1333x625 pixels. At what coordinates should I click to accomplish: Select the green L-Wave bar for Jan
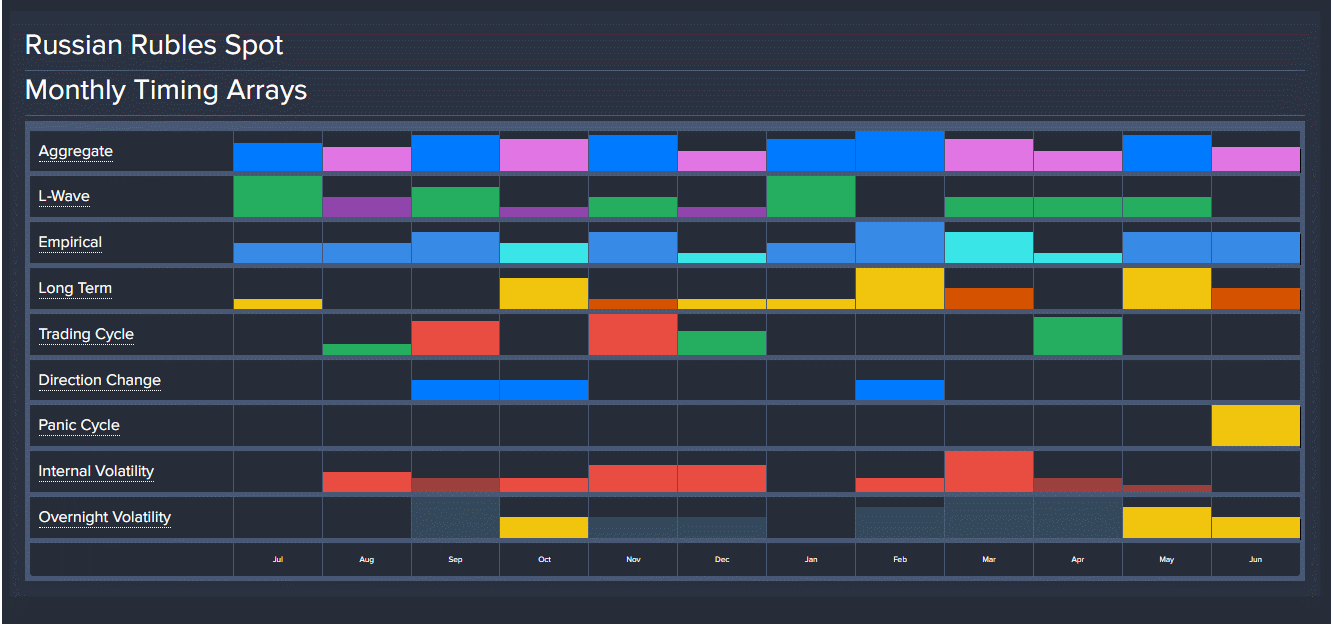coord(811,197)
